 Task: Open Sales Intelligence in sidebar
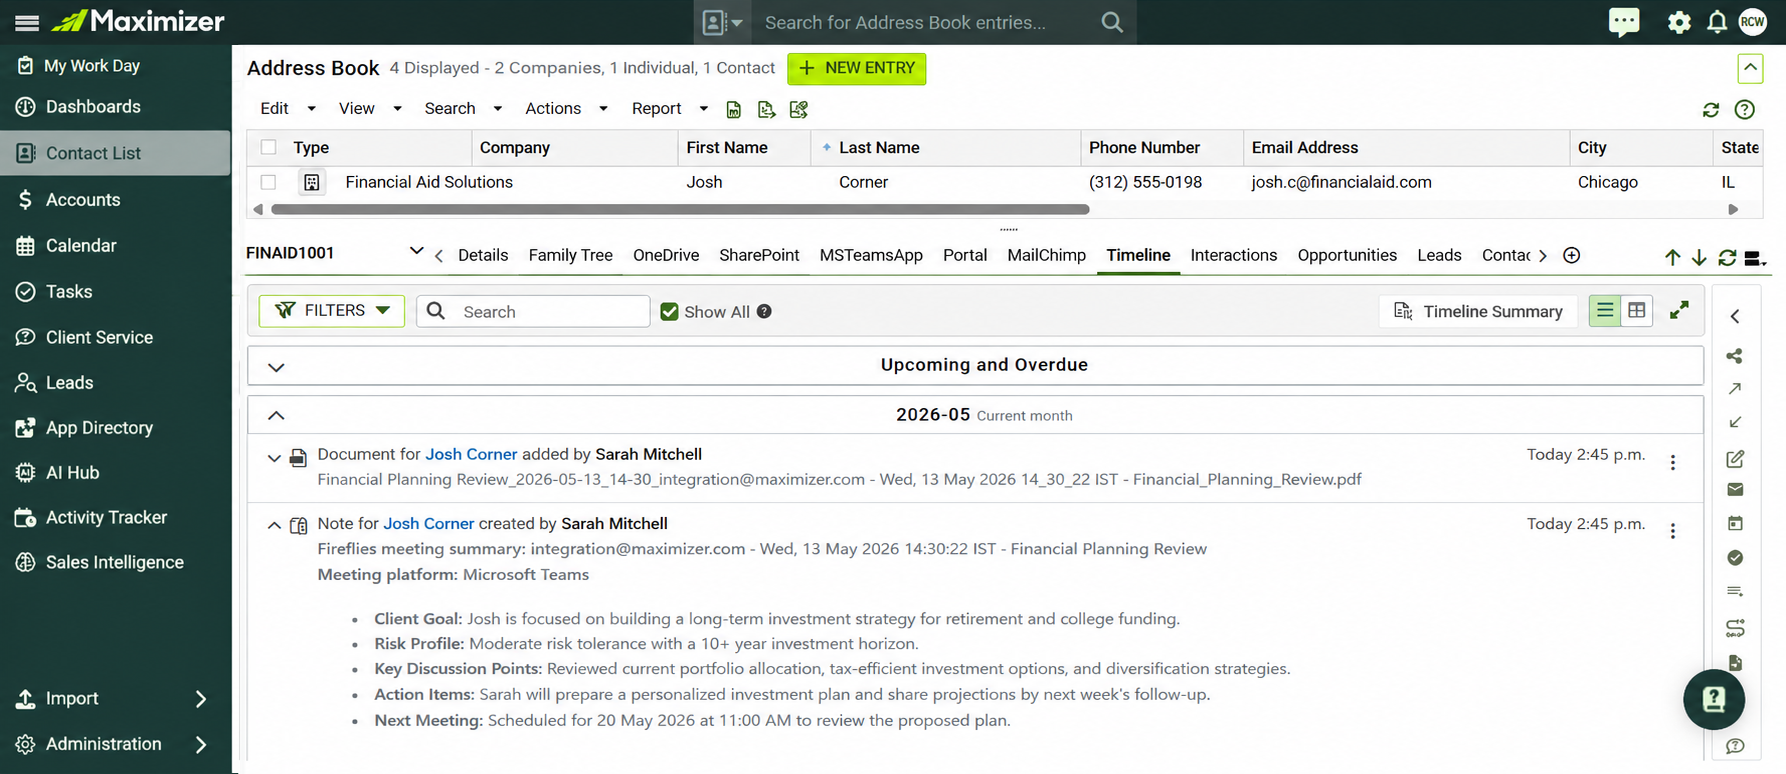(x=116, y=563)
